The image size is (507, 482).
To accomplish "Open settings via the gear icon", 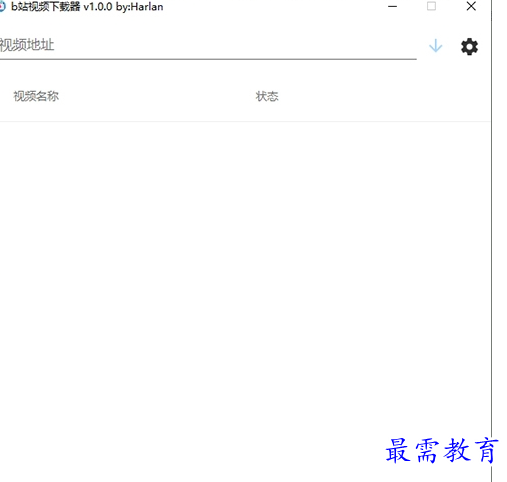I will pyautogui.click(x=469, y=46).
